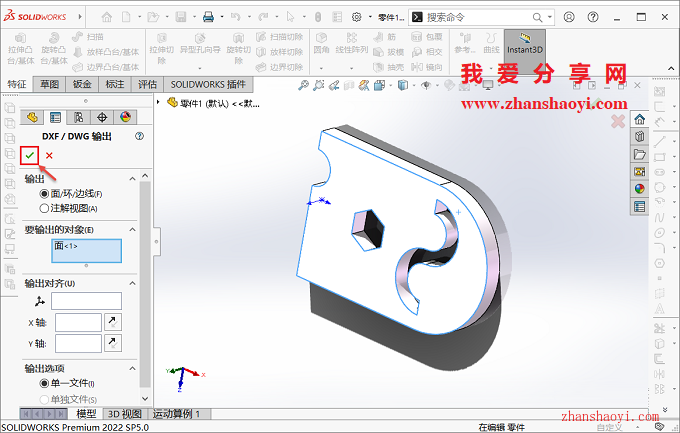680x433 pixels.
Task: Open the search type dropdown arrow
Action: pos(550,17)
